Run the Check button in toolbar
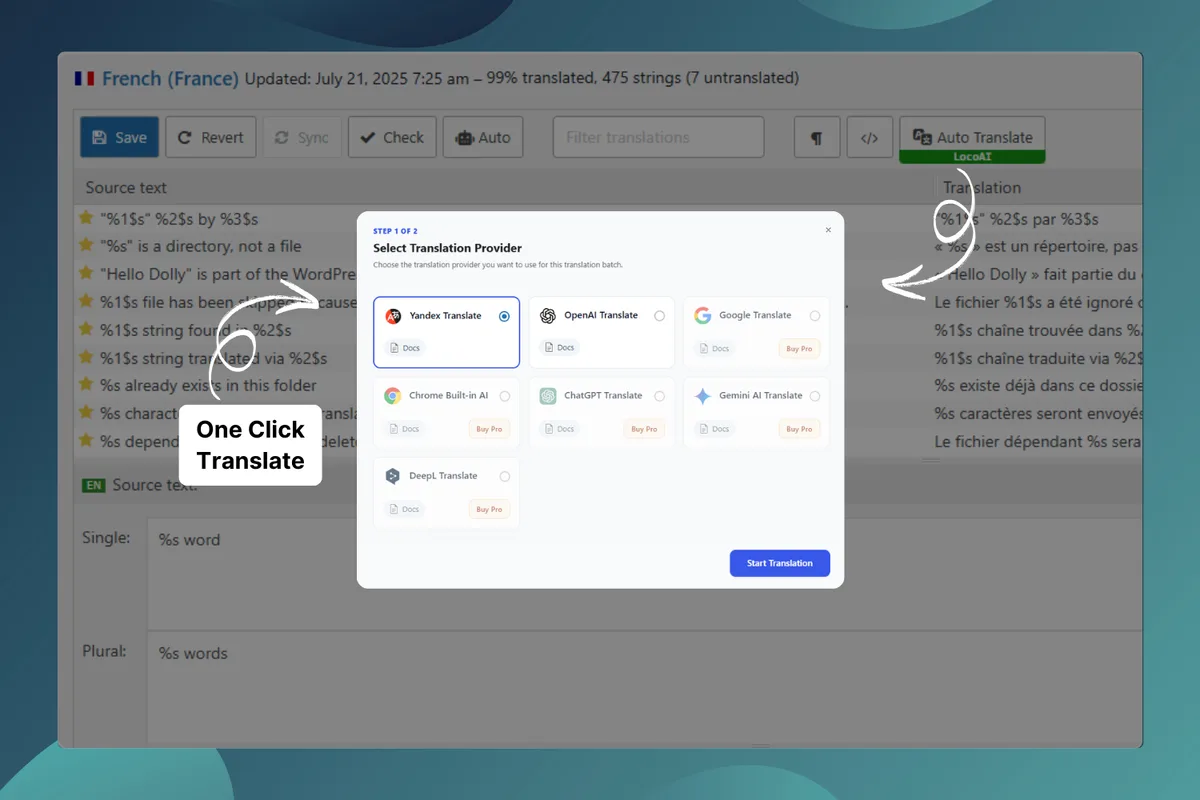The height and width of the screenshot is (800, 1200). [x=392, y=137]
